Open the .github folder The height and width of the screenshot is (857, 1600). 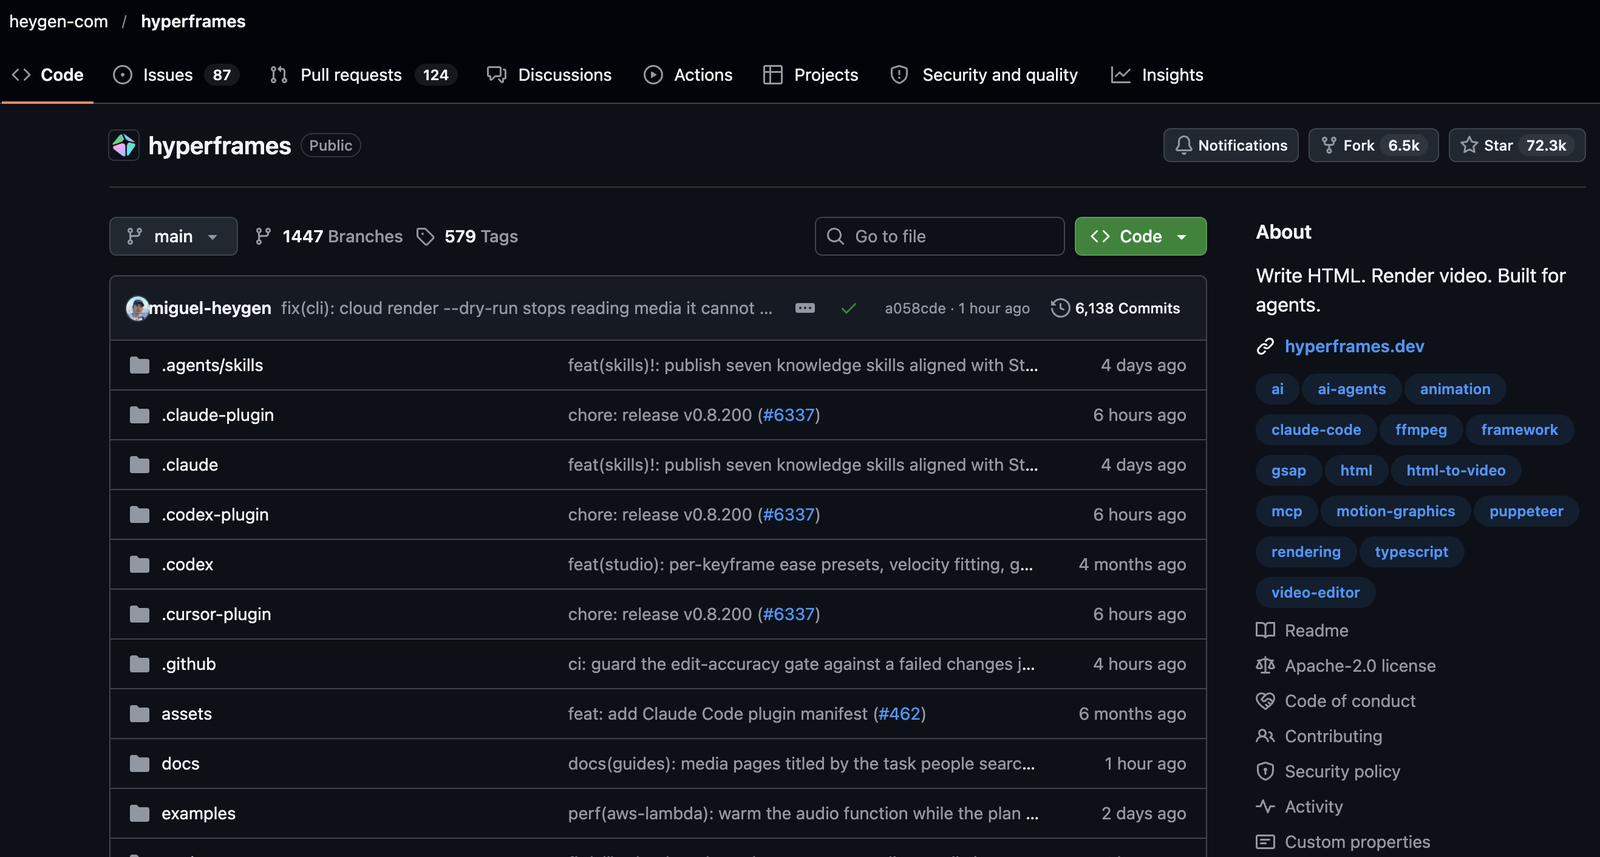point(189,664)
